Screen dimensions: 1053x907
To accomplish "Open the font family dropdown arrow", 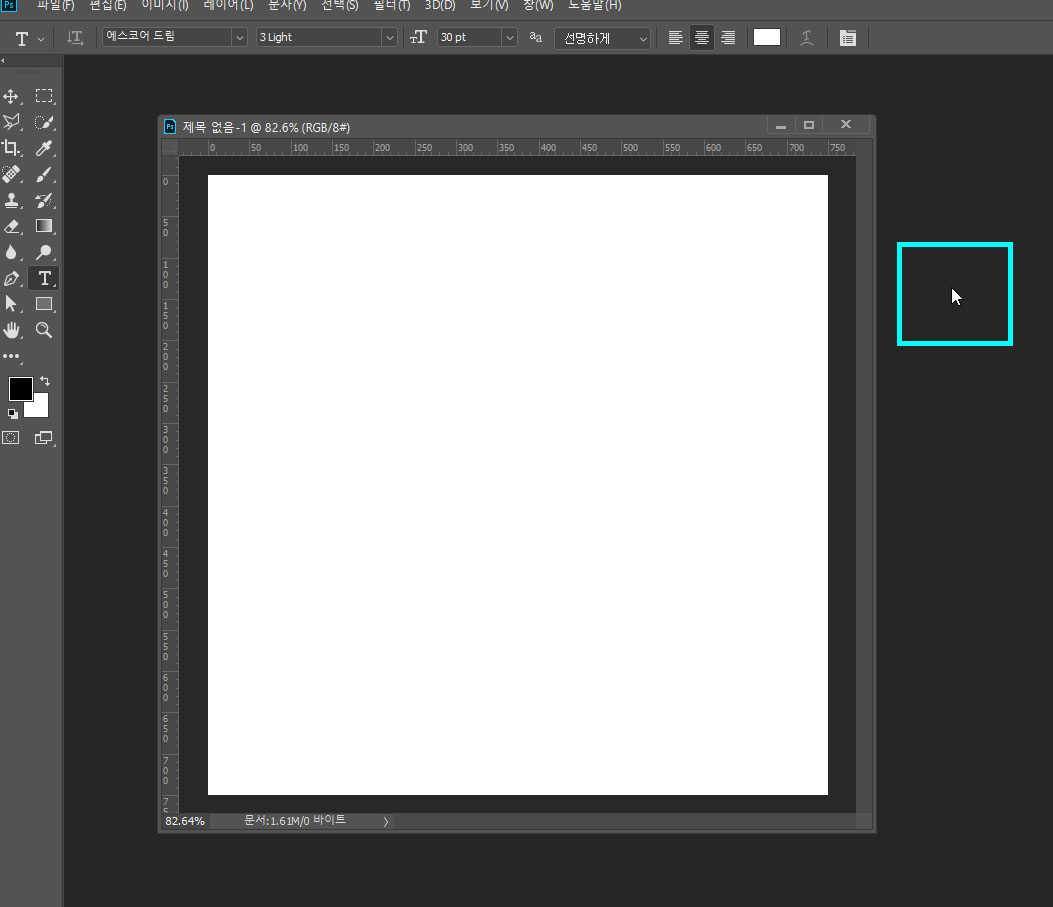I will 240,38.
